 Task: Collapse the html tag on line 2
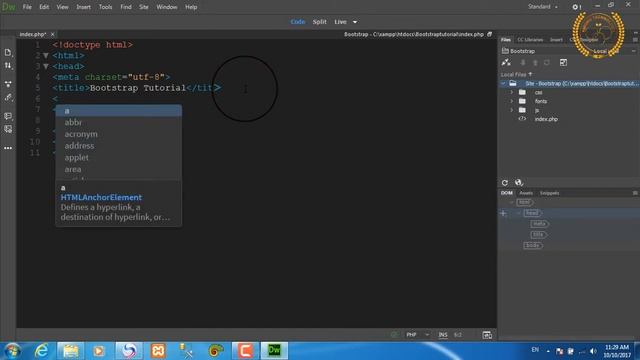pos(46,56)
